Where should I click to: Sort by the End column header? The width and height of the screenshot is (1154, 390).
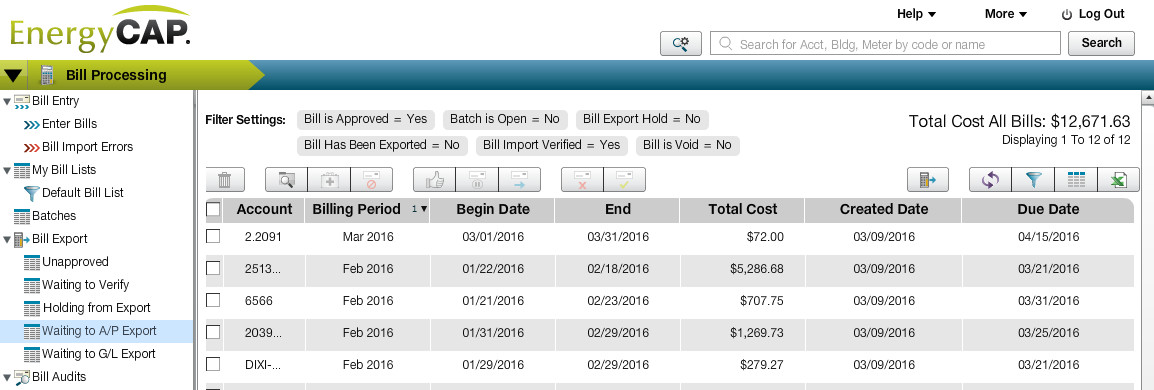point(617,210)
